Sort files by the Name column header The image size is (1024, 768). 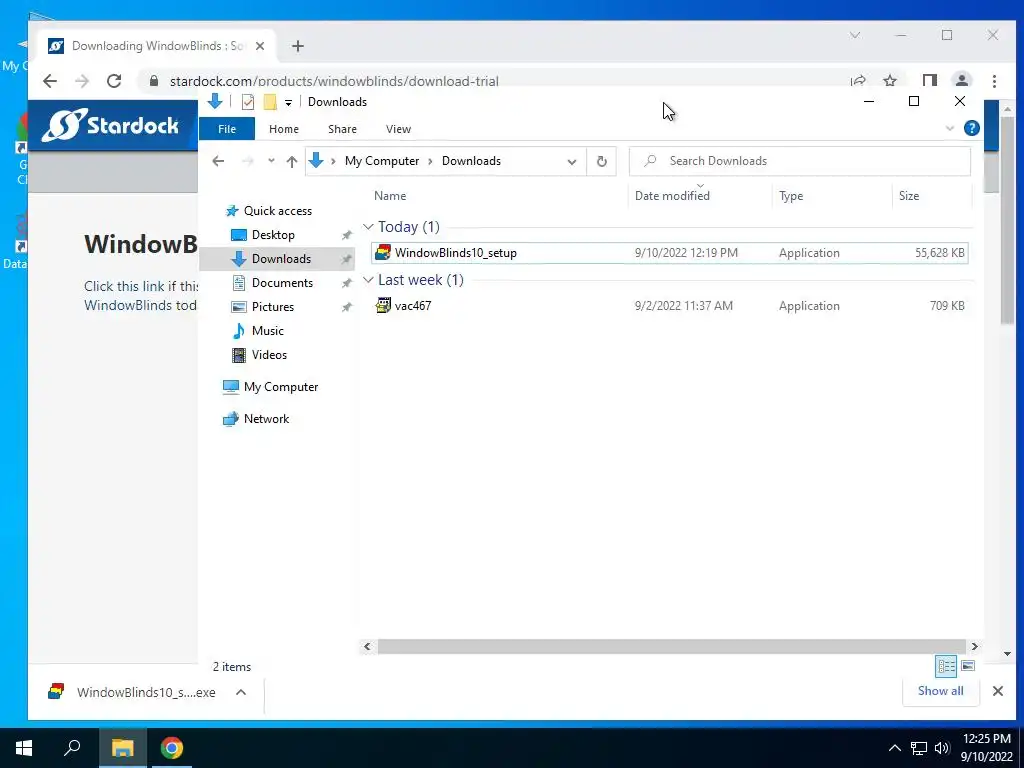[x=390, y=196]
